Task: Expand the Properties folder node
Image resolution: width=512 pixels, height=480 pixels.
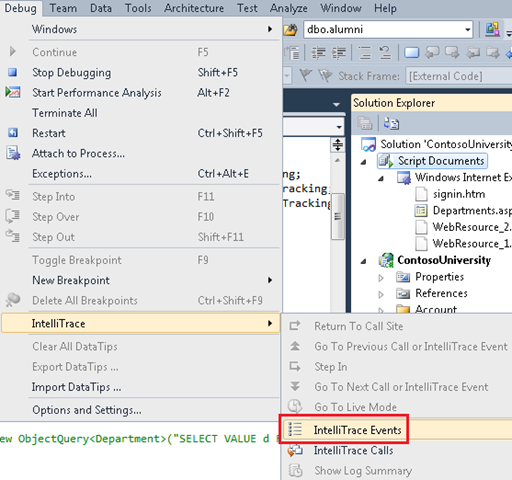Action: tap(381, 277)
